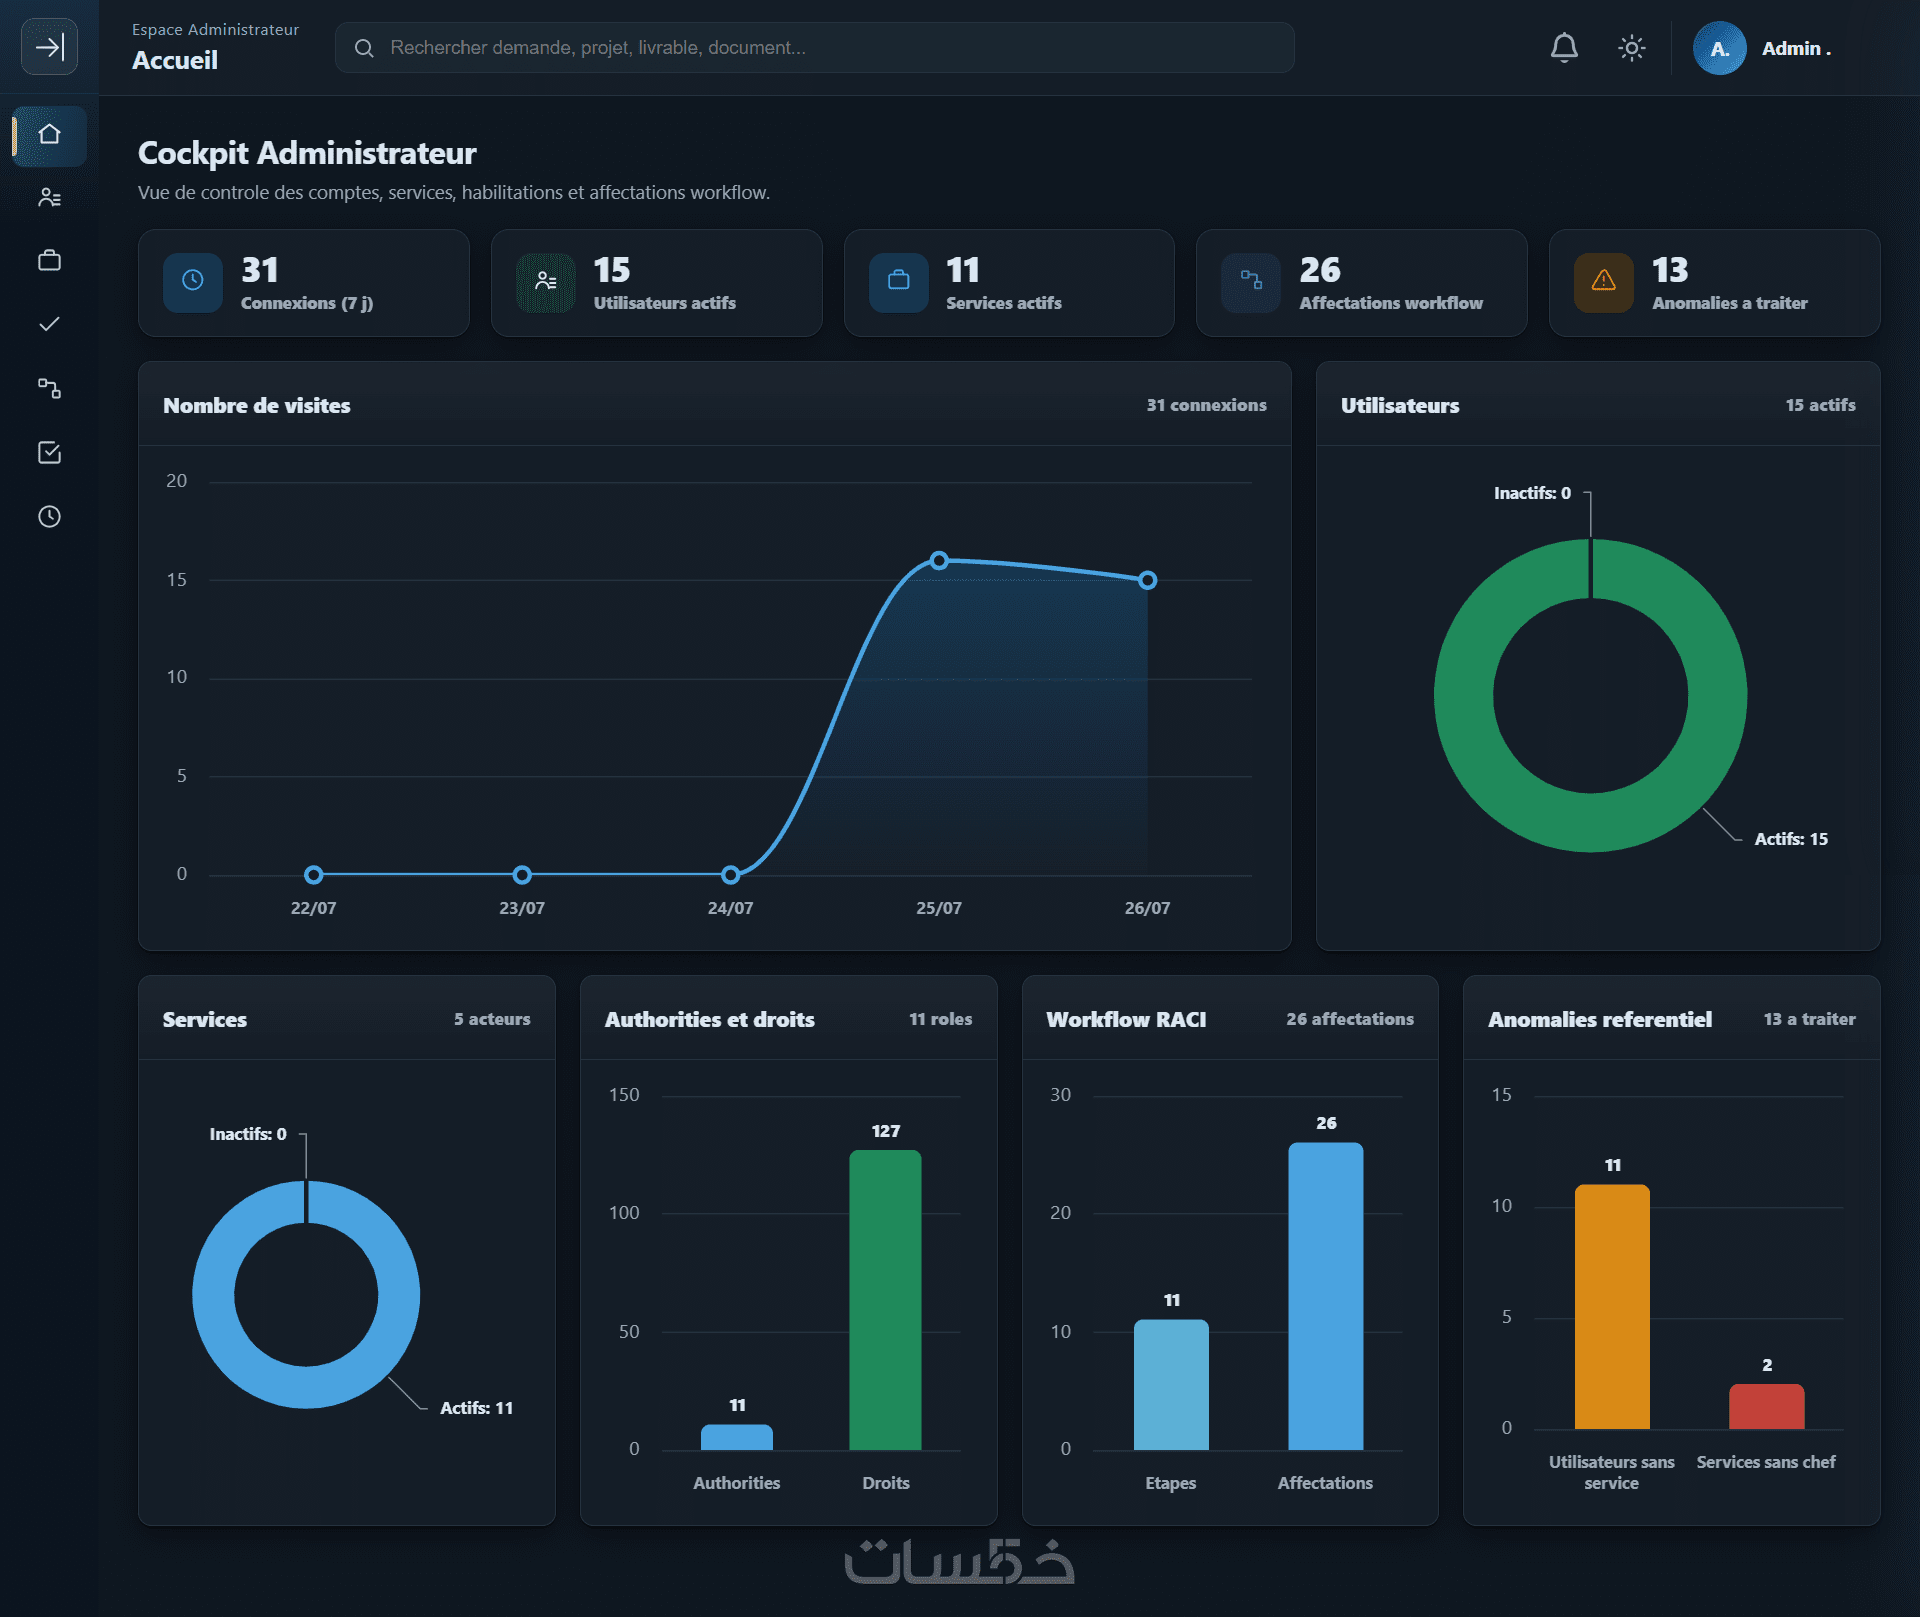1920x1617 pixels.
Task: Click the search field for demande, projet
Action: click(x=814, y=48)
